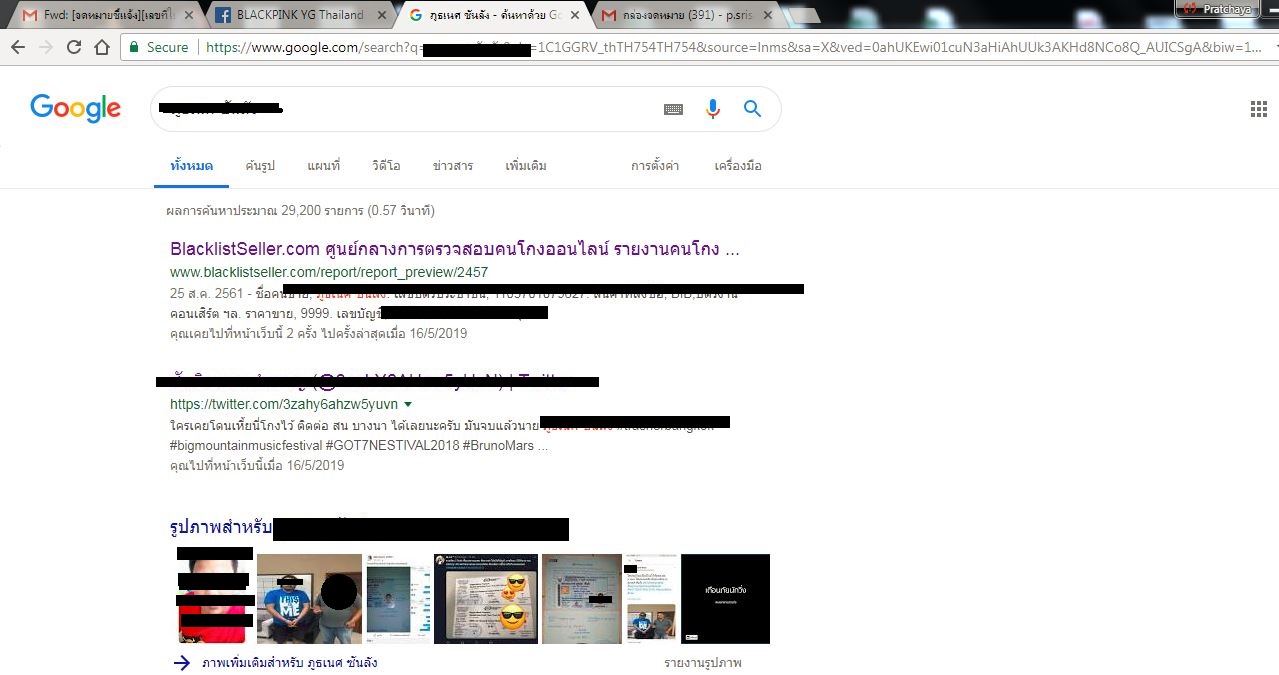The width and height of the screenshot is (1279, 675).
Task: Expand Twitter result options arrow
Action: [x=408, y=405]
